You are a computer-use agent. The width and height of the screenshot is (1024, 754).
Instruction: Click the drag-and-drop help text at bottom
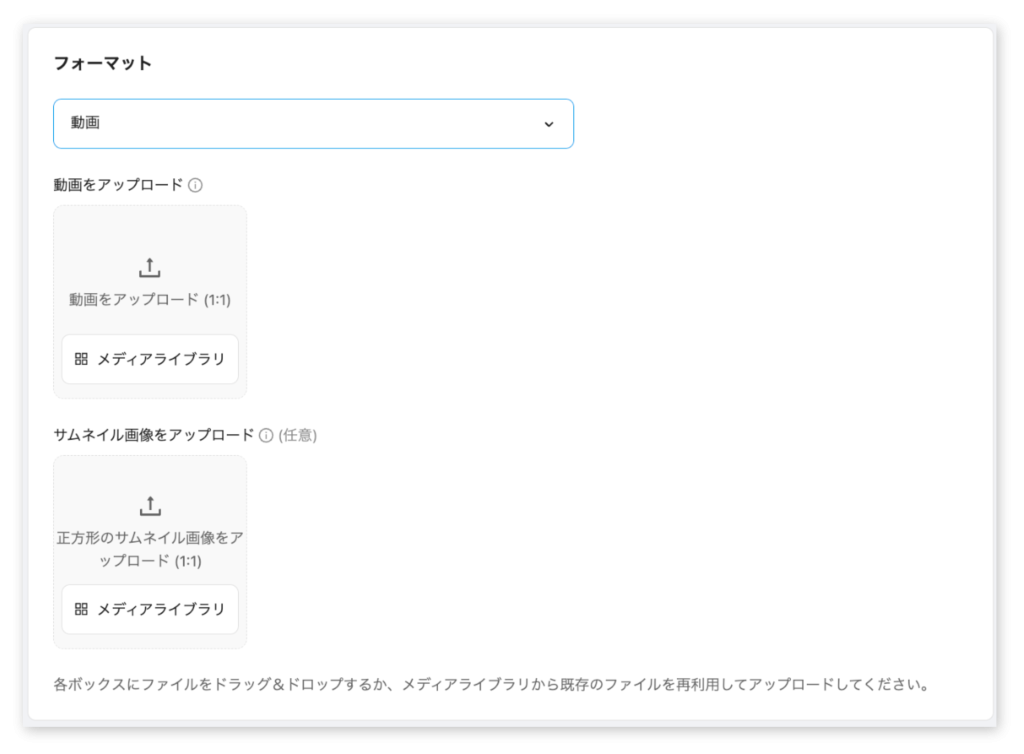(491, 686)
